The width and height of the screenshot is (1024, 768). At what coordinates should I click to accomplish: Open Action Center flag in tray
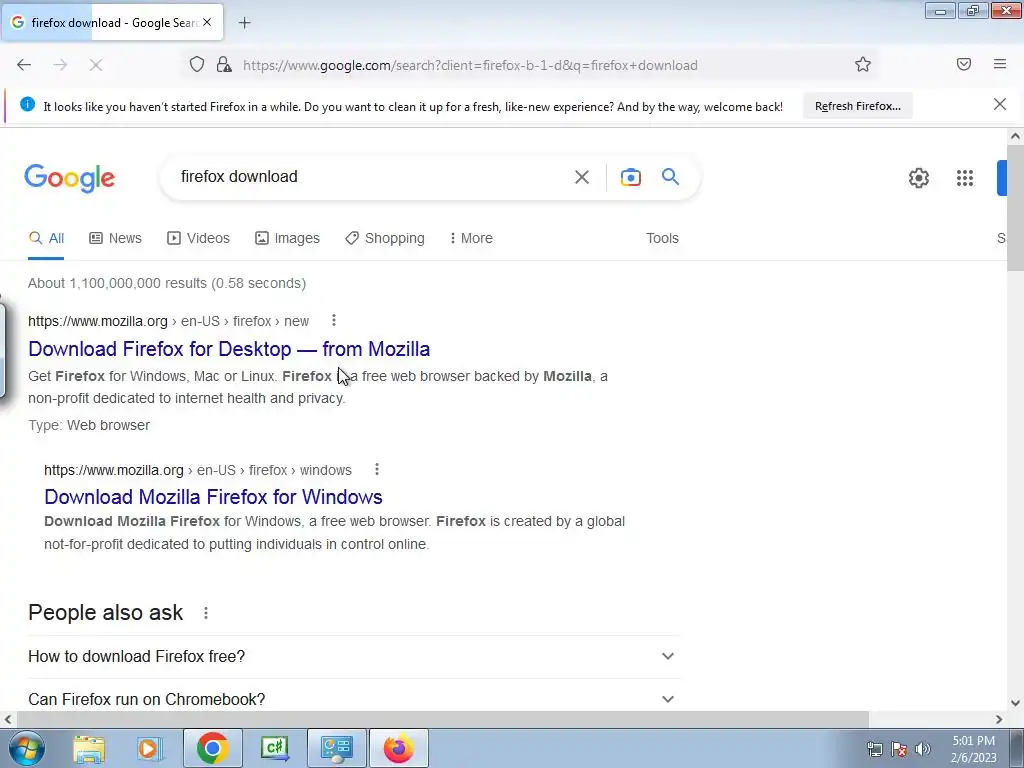(899, 749)
